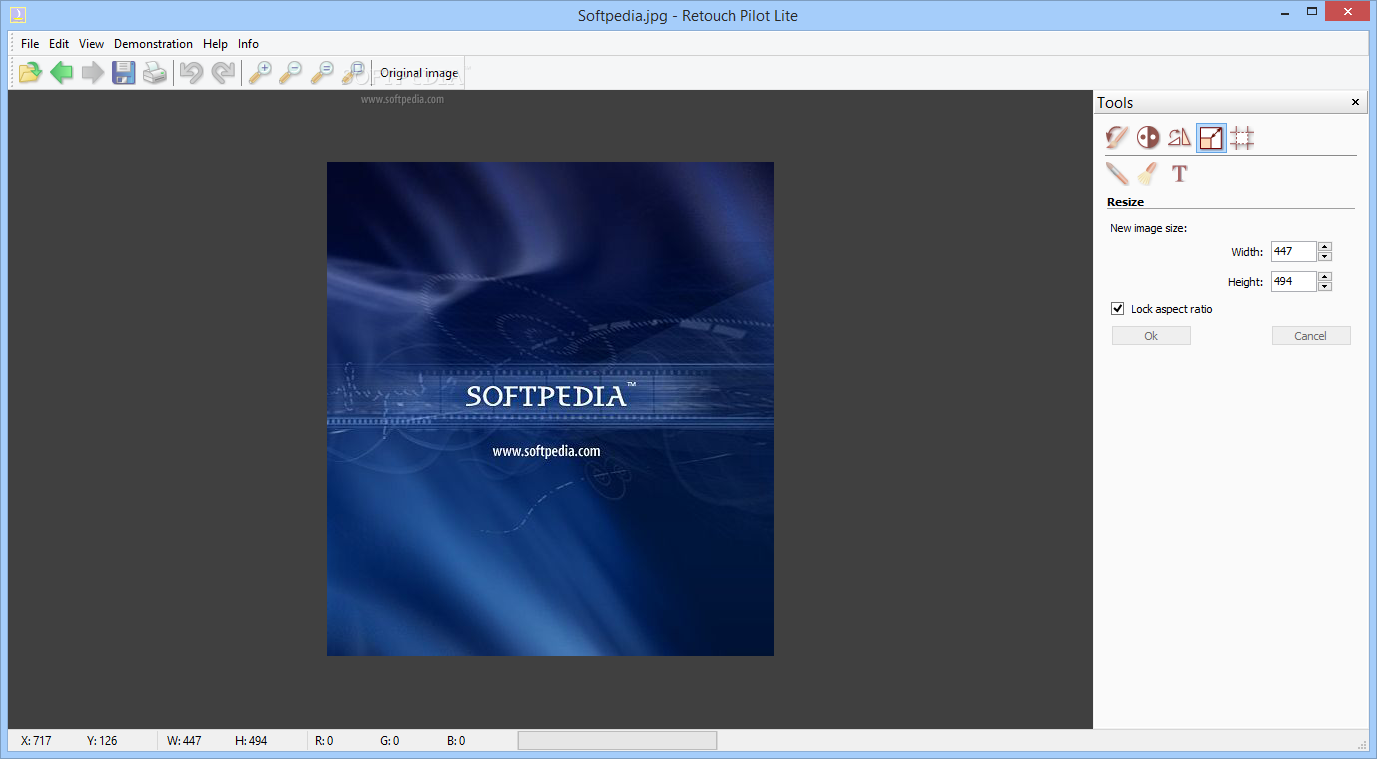Click into the Width input field
Viewport: 1377px width, 759px height.
(1294, 252)
